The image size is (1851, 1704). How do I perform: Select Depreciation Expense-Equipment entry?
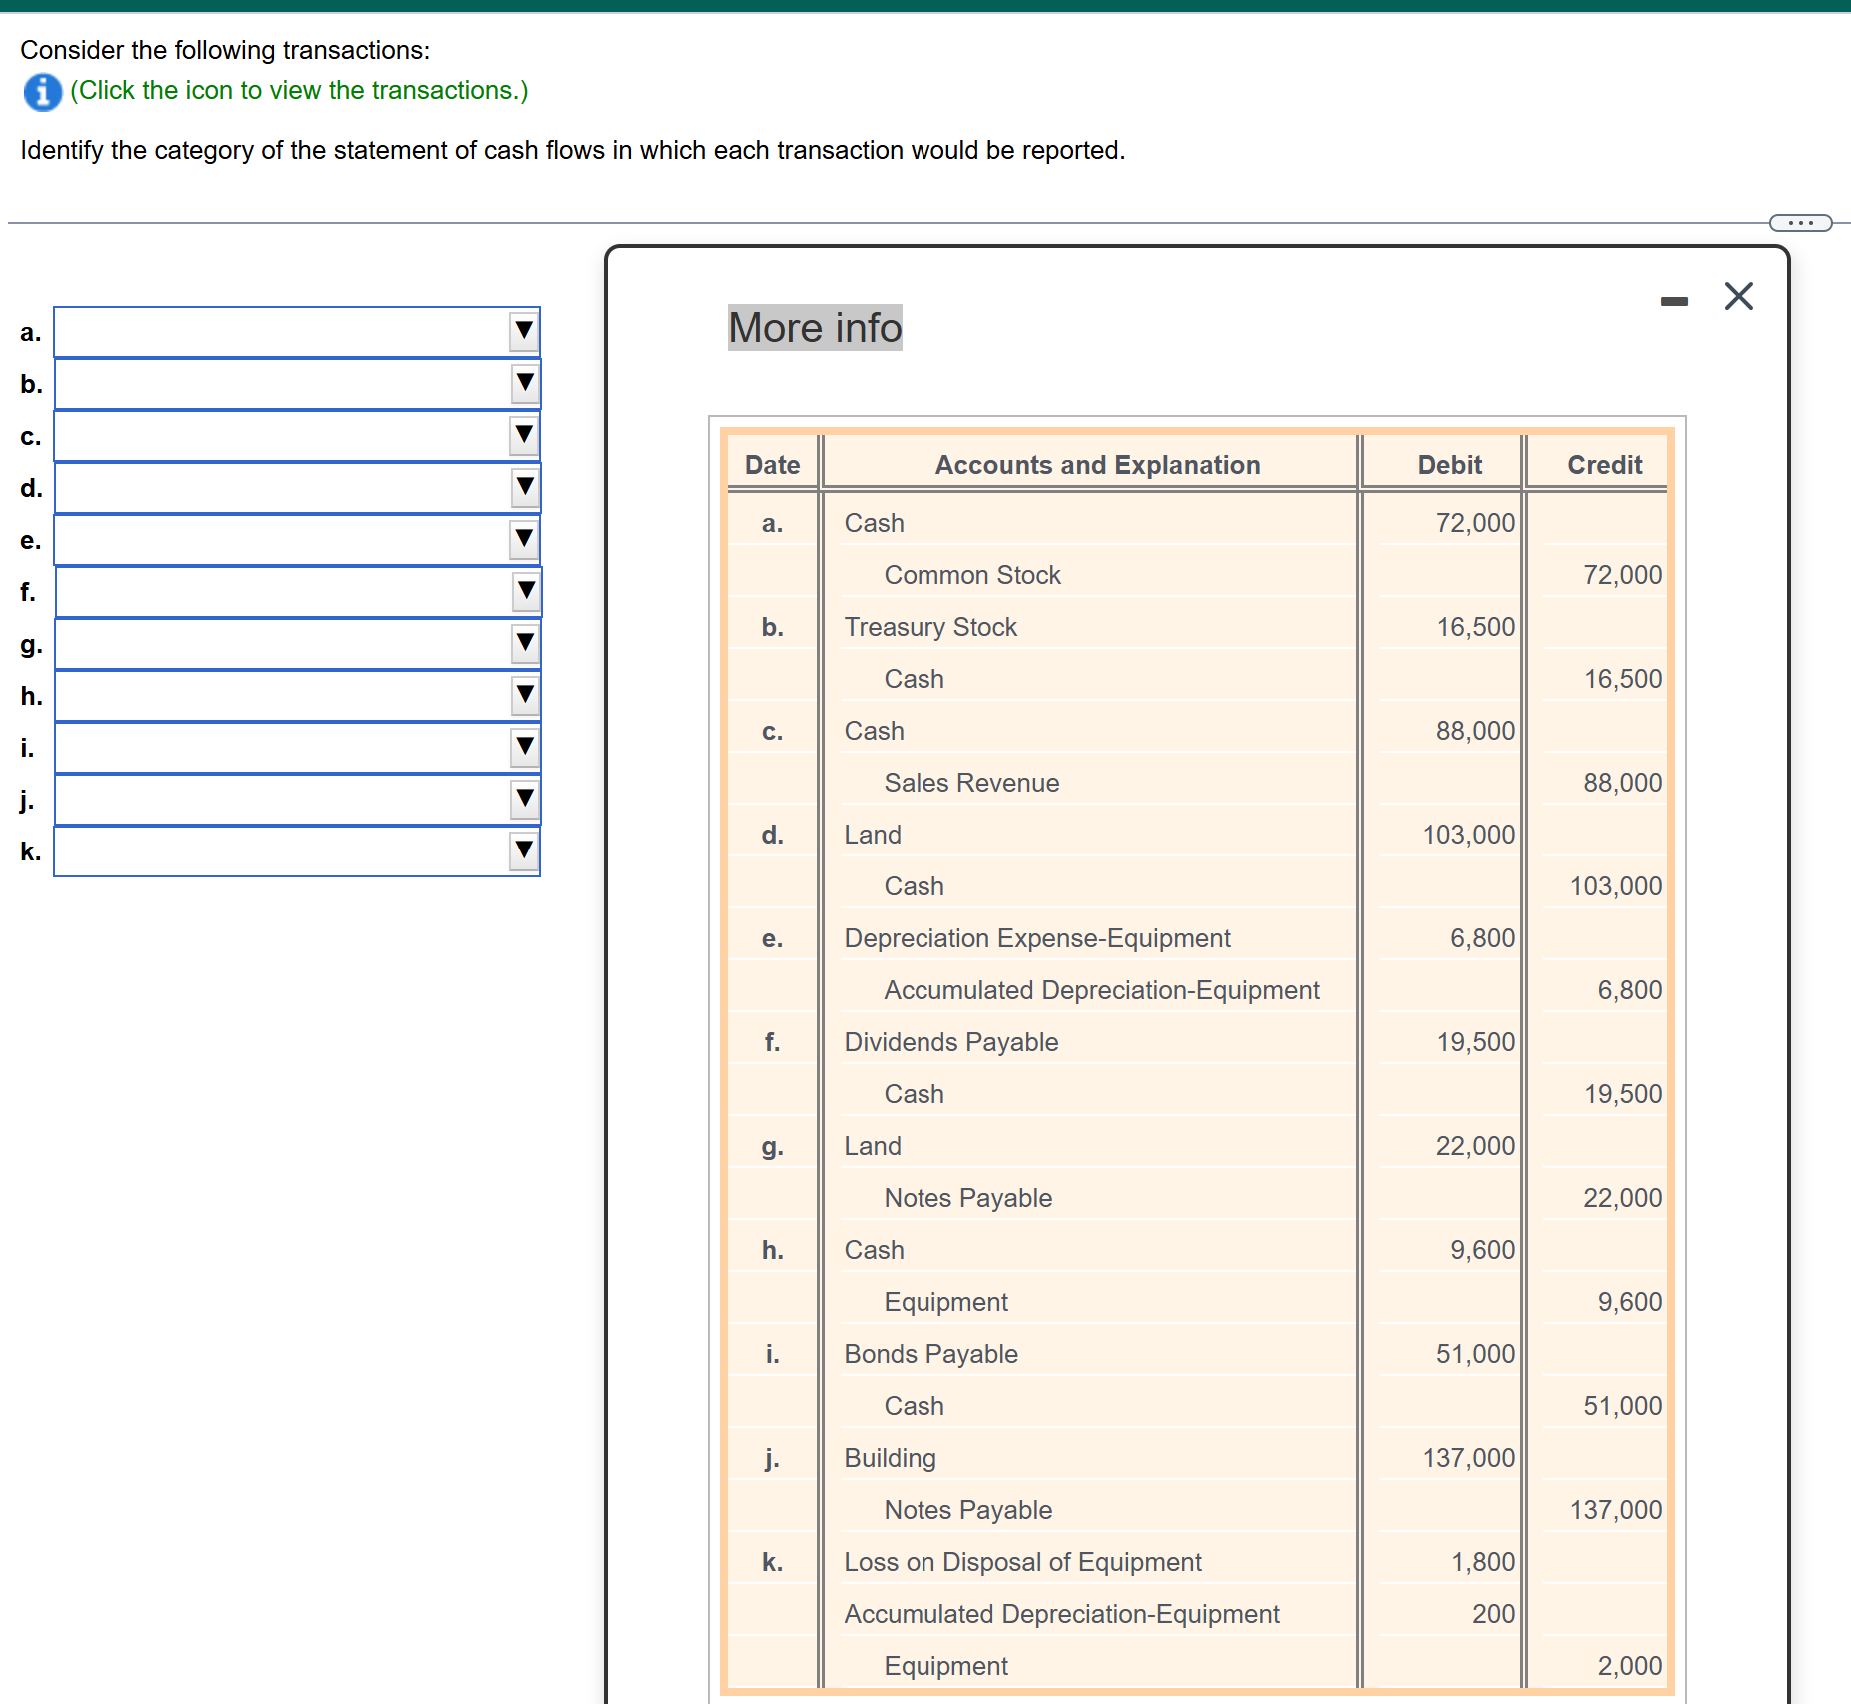1037,938
